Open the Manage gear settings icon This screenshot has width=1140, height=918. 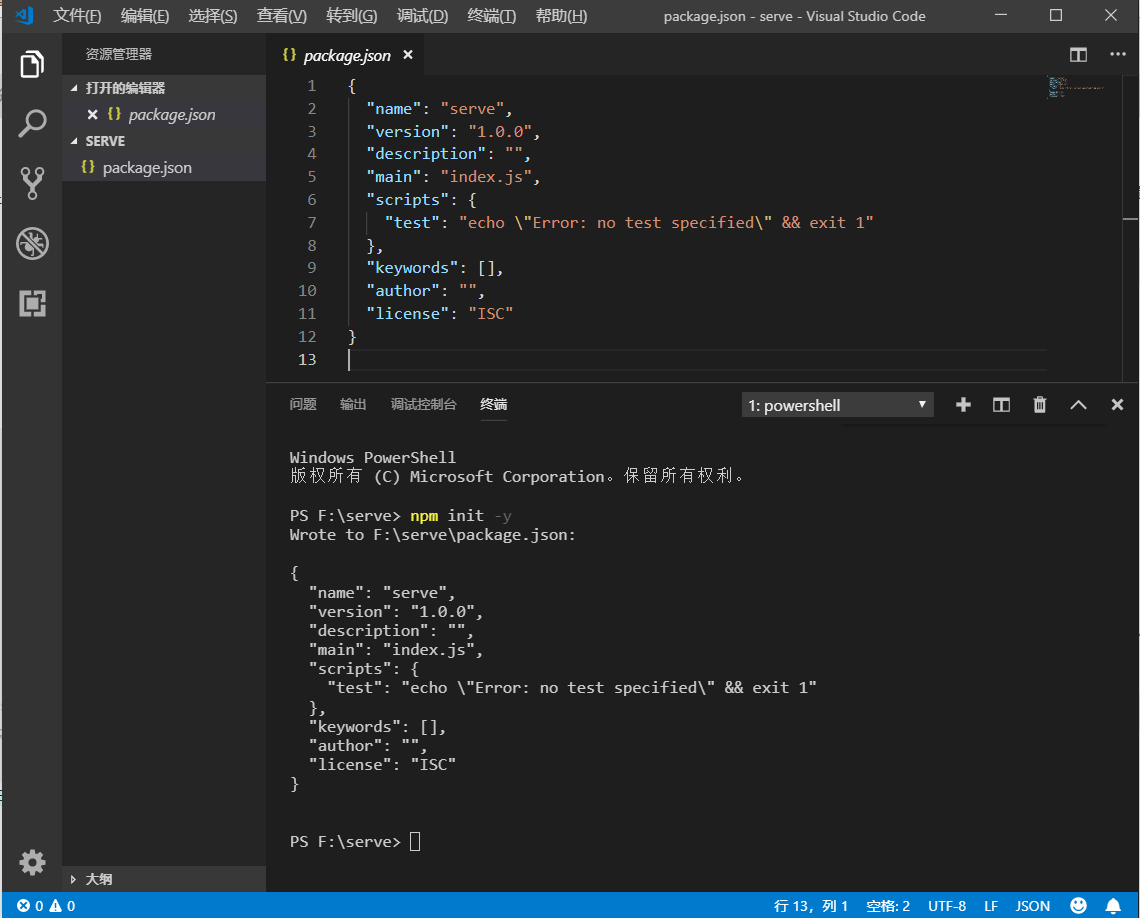coord(32,863)
